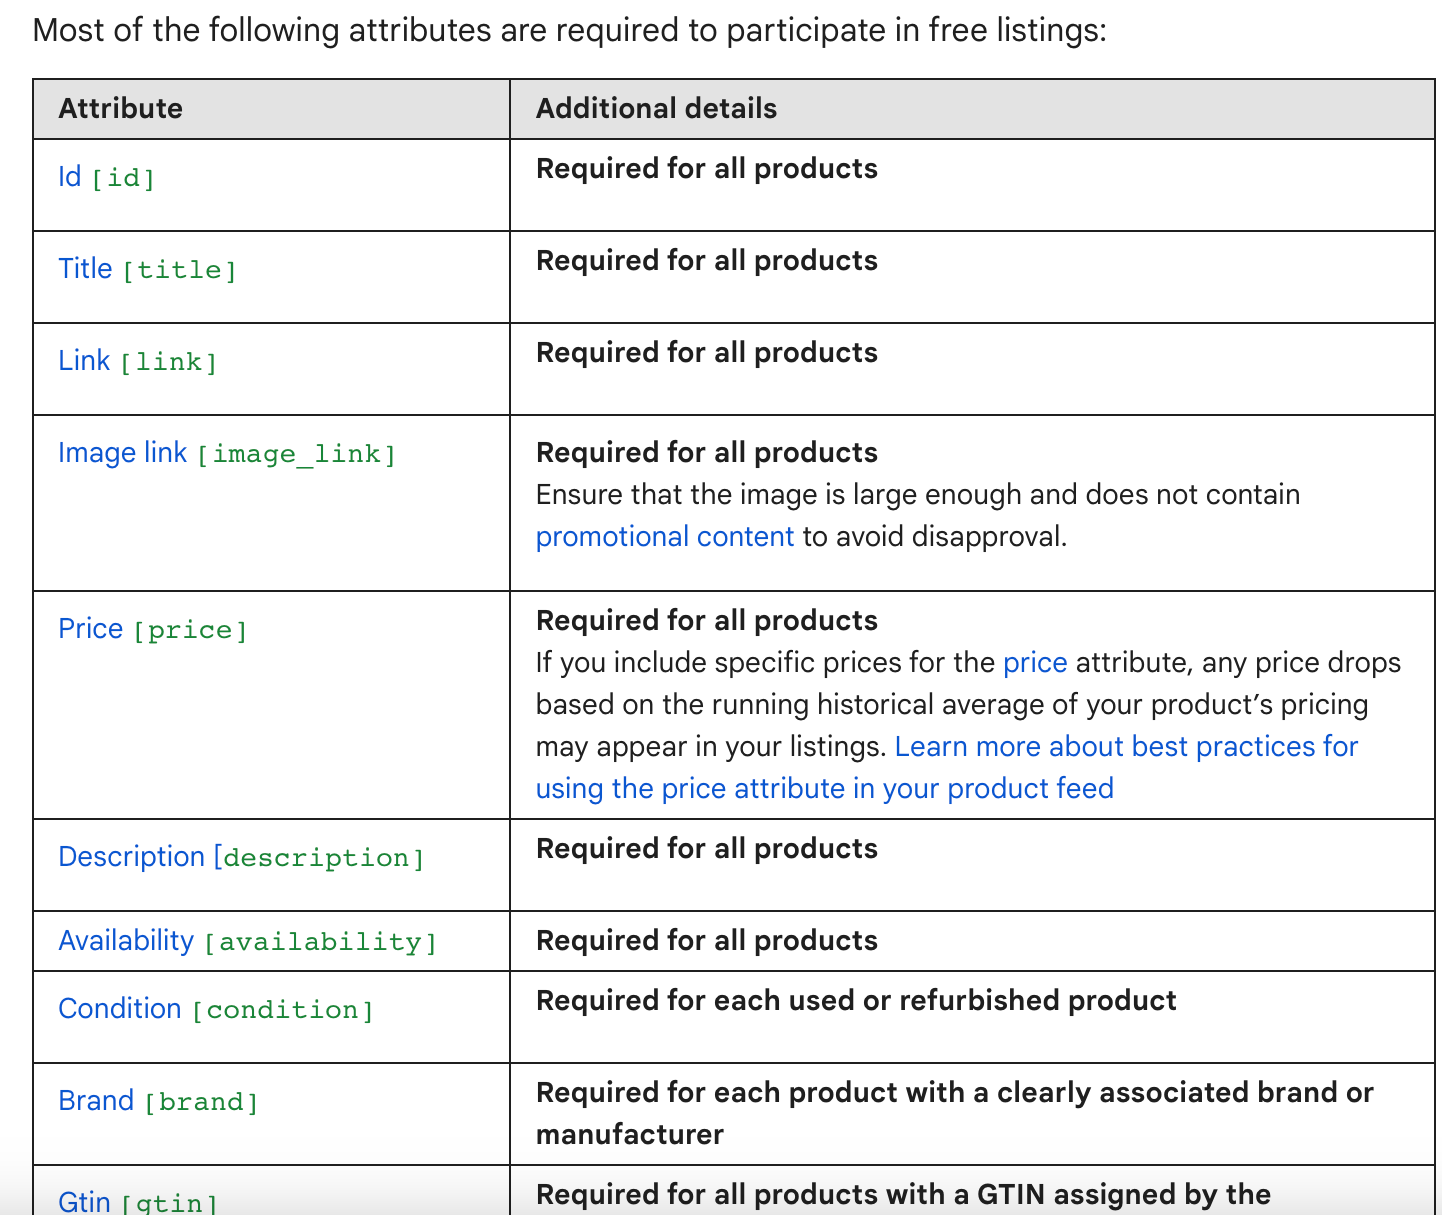Click the Gtin row's "Required for all products with a GTIN" text
This screenshot has height=1215, width=1442.
click(902, 1195)
